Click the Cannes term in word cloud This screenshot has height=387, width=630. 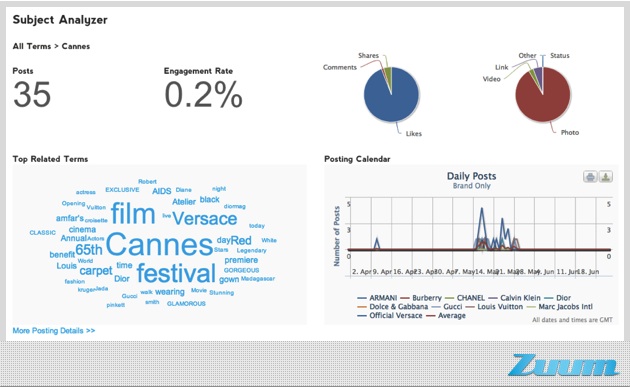click(x=159, y=244)
